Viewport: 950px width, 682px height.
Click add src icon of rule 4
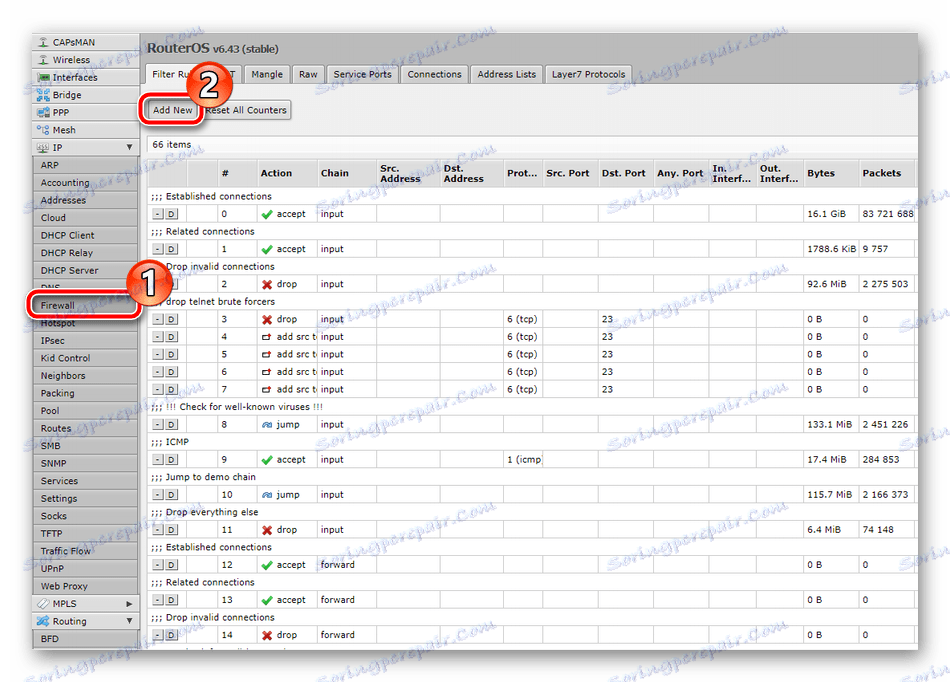267,337
